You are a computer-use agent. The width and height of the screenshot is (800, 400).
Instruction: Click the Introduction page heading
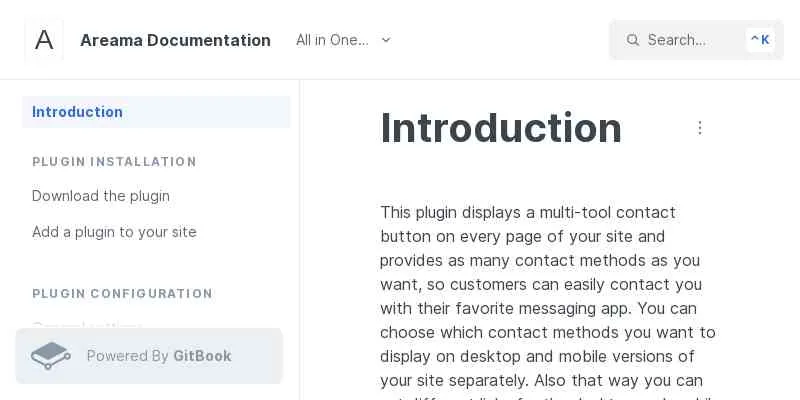501,128
